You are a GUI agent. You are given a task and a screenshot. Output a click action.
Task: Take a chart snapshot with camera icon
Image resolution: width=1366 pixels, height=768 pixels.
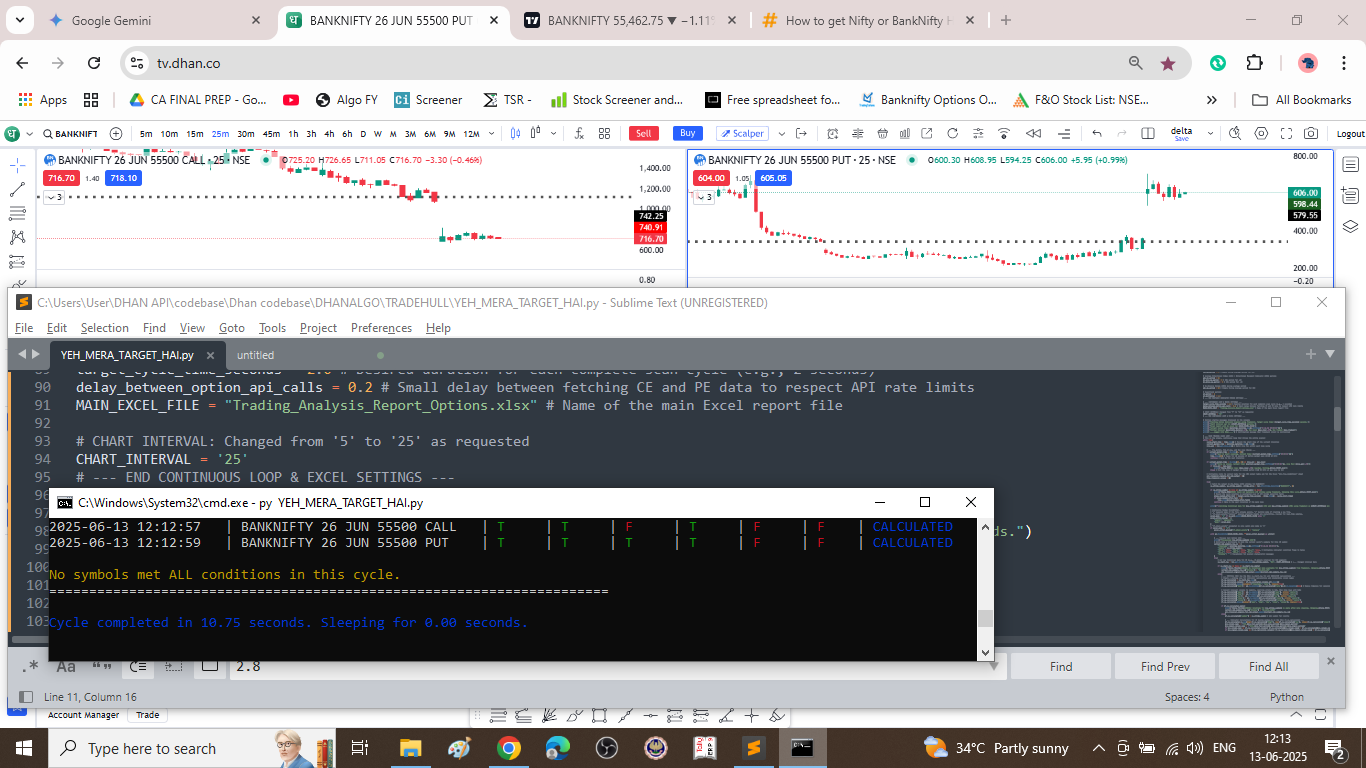(x=1311, y=134)
